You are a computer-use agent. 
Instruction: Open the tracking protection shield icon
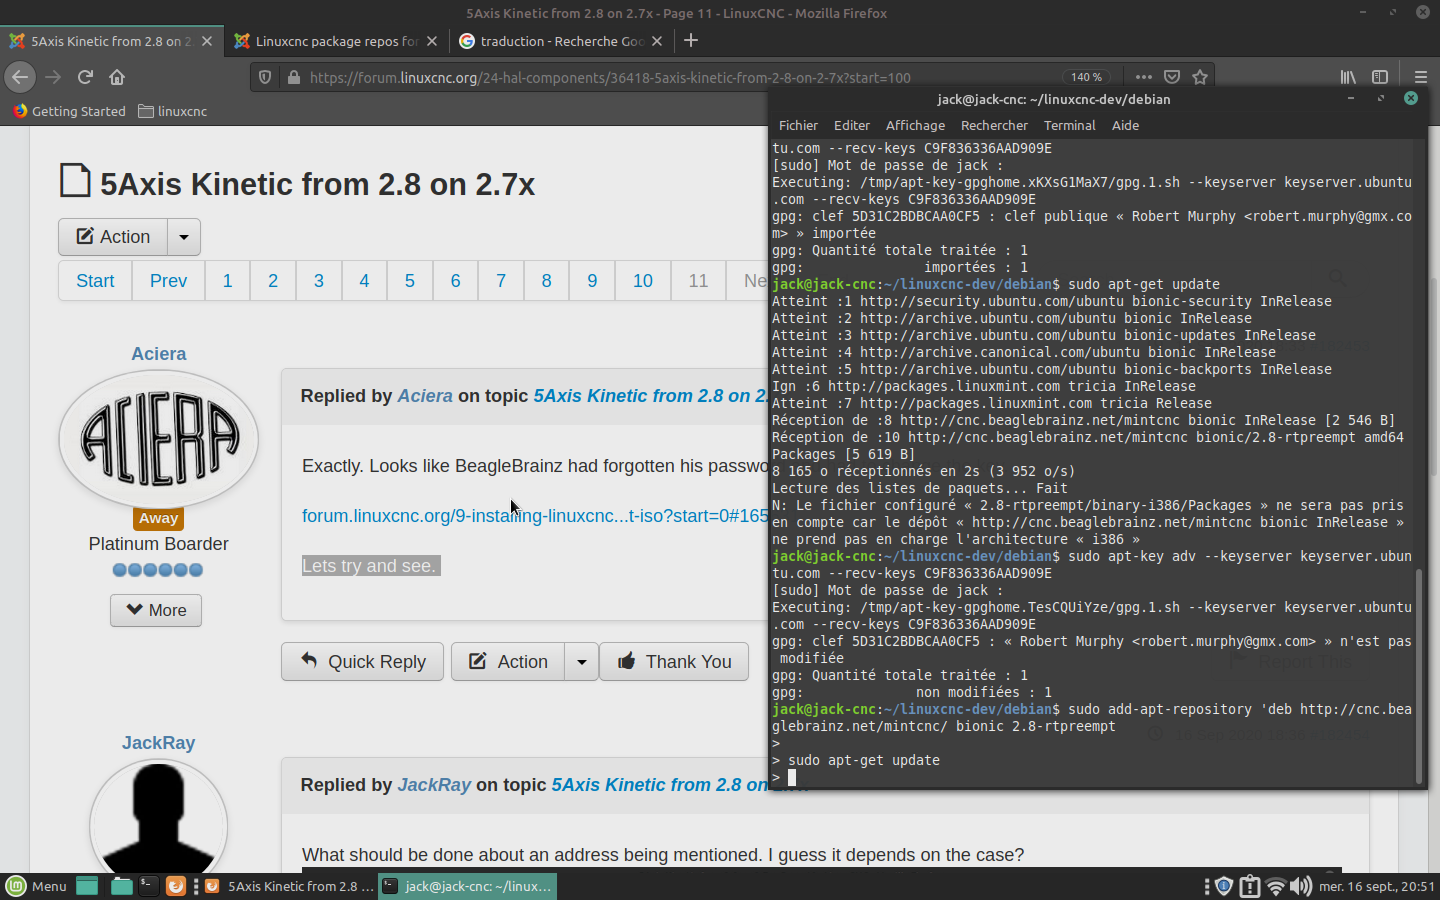coord(265,77)
